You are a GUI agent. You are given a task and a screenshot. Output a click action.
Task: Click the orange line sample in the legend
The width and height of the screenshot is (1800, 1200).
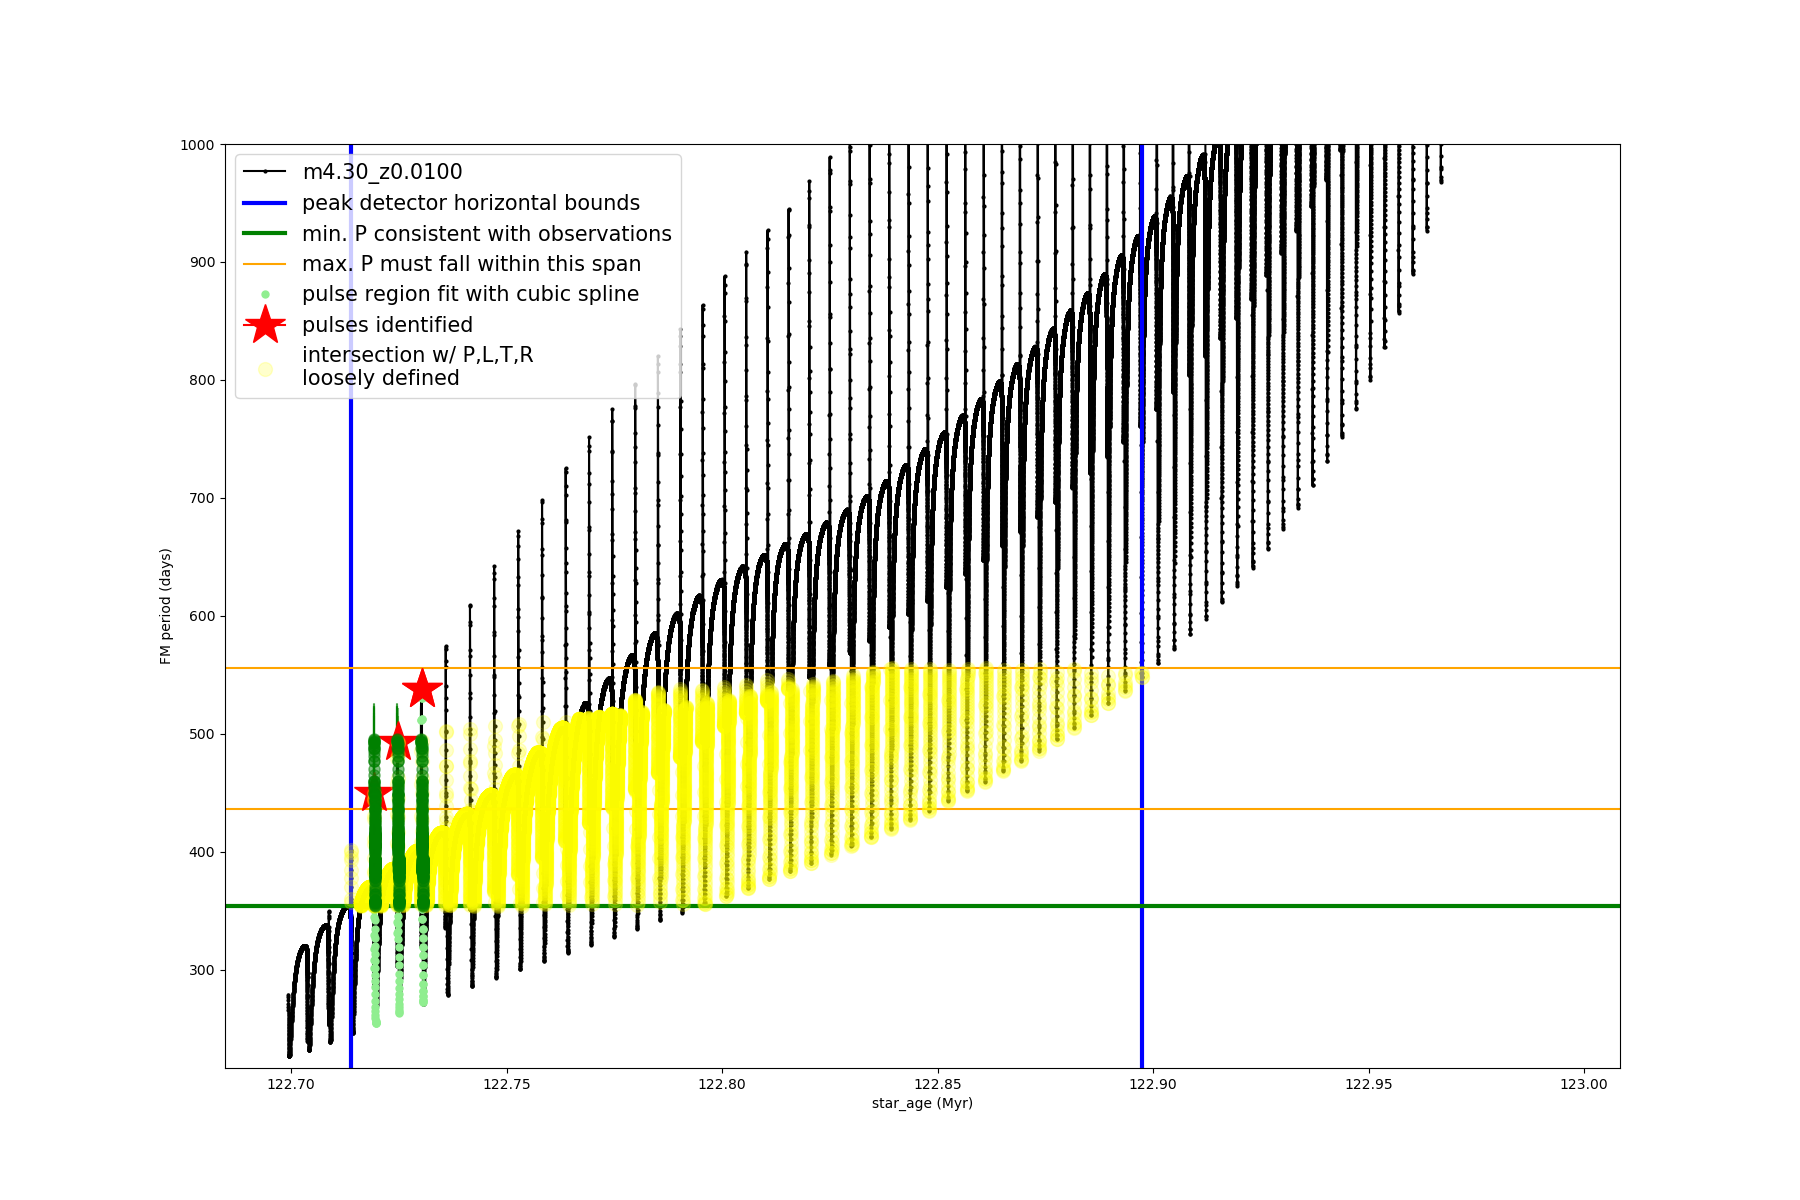pos(265,264)
